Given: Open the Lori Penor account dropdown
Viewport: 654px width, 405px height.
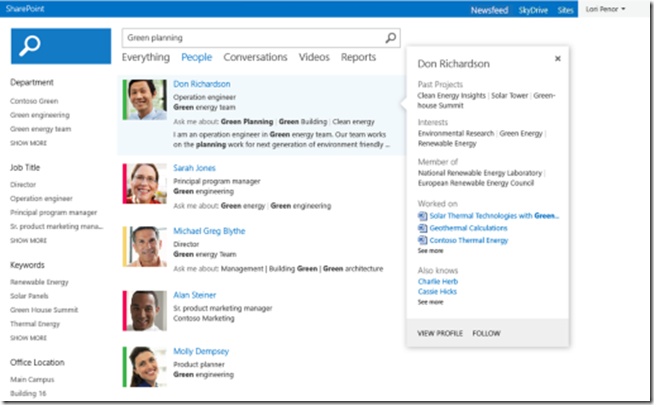Looking at the screenshot, I should [x=603, y=9].
